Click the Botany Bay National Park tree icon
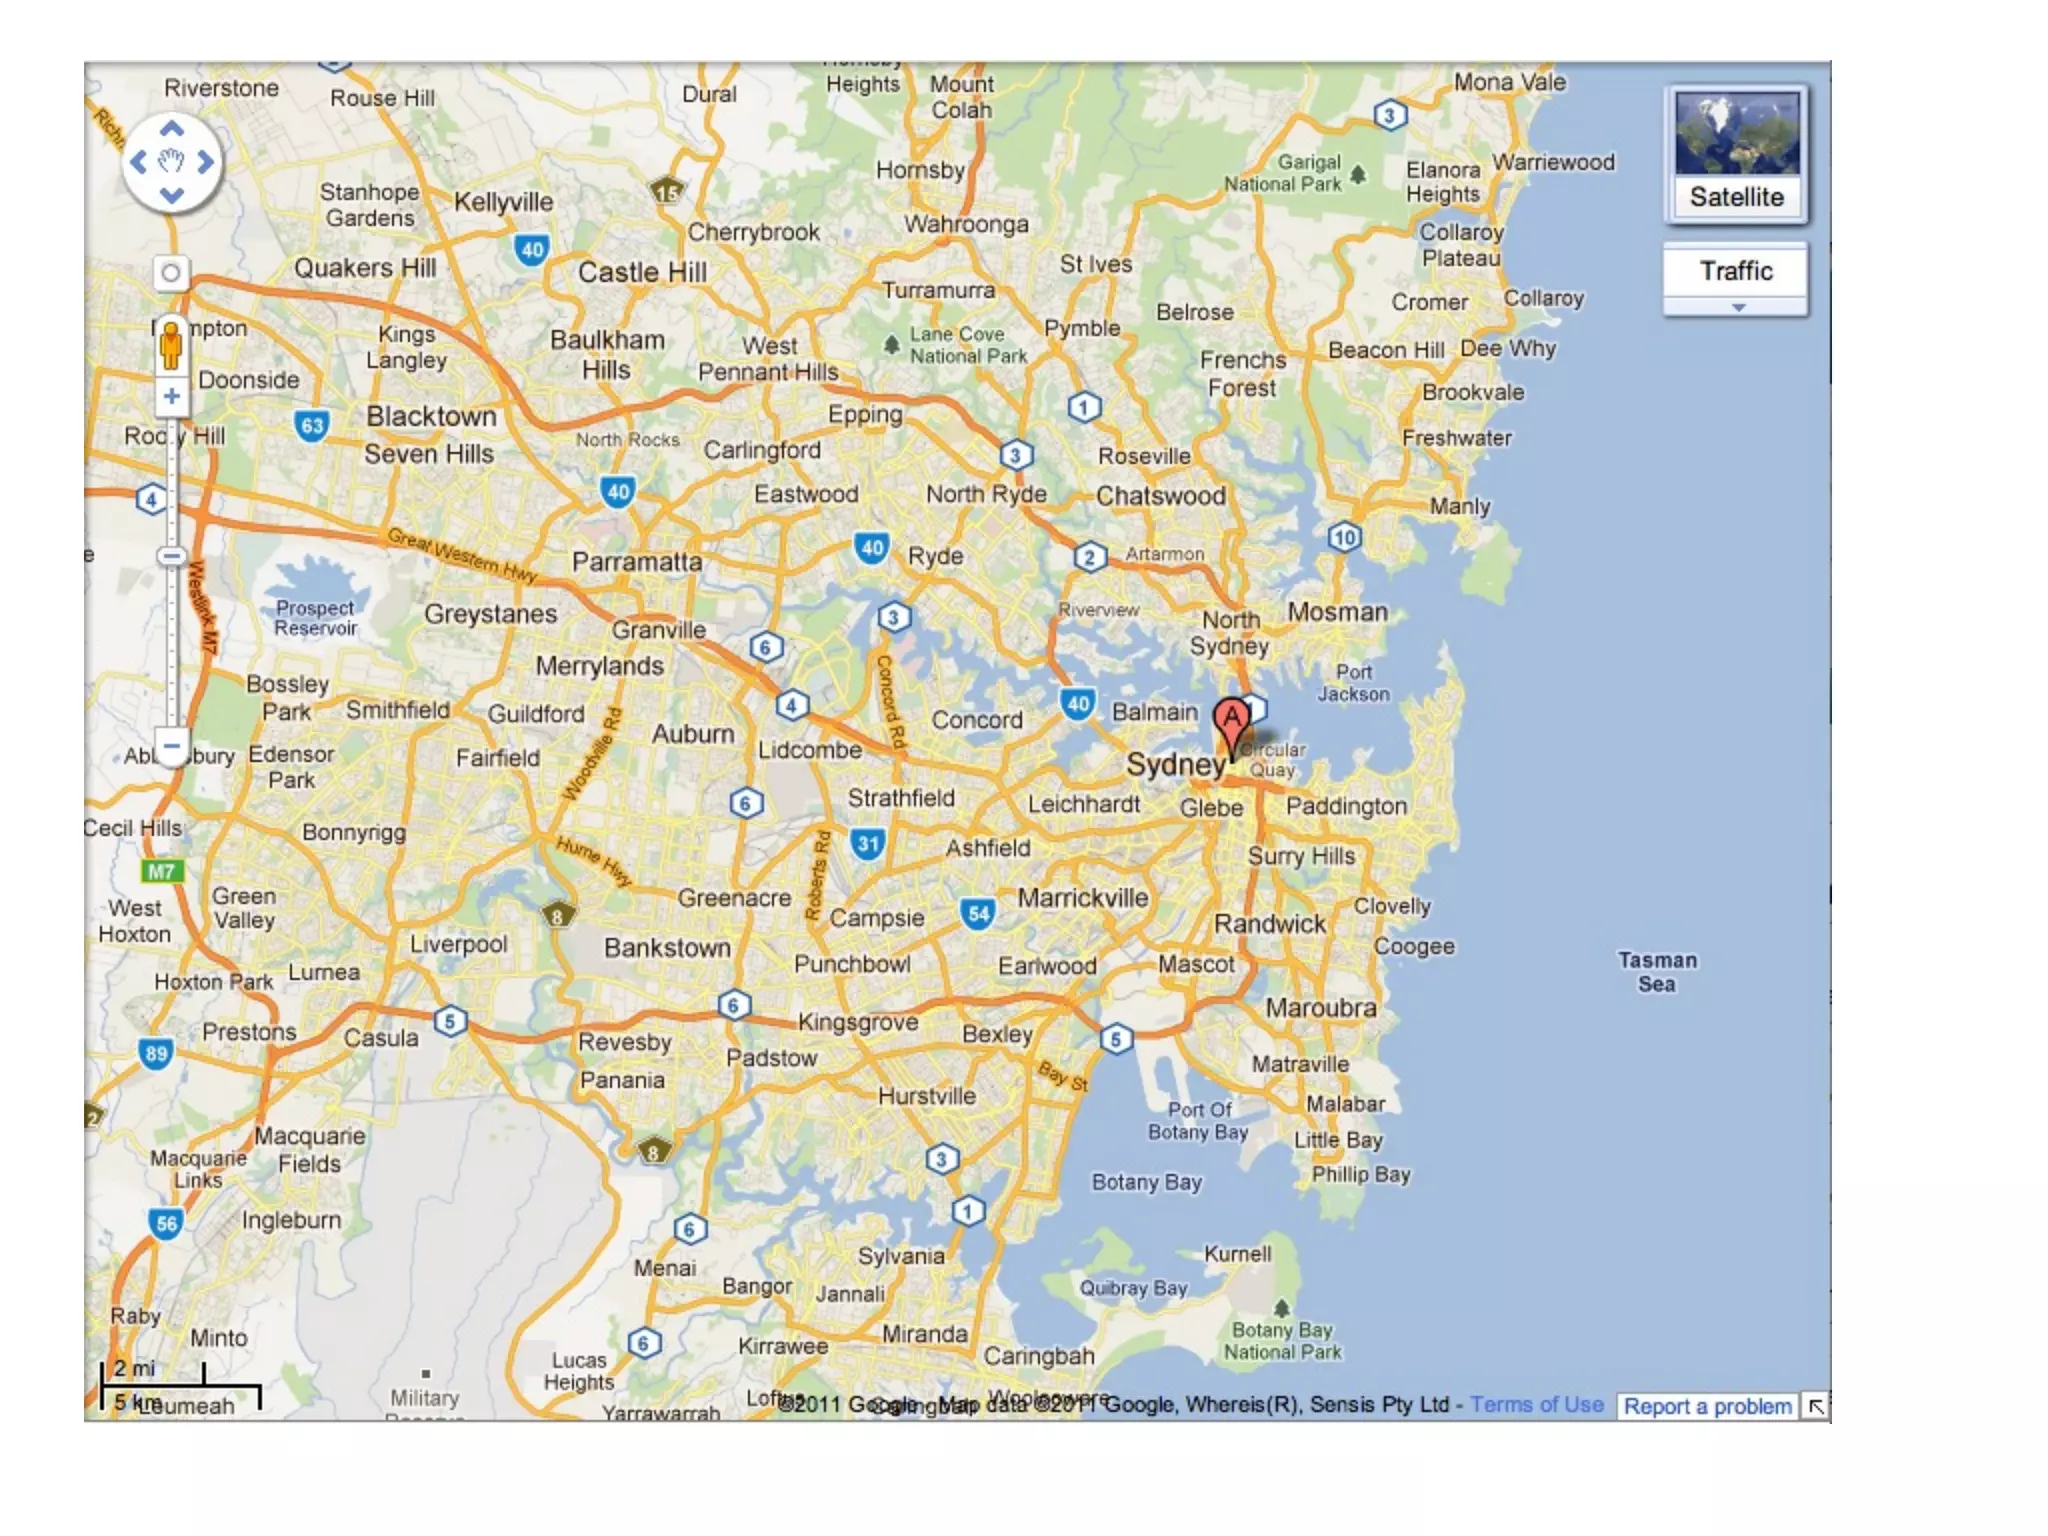 1281,1308
